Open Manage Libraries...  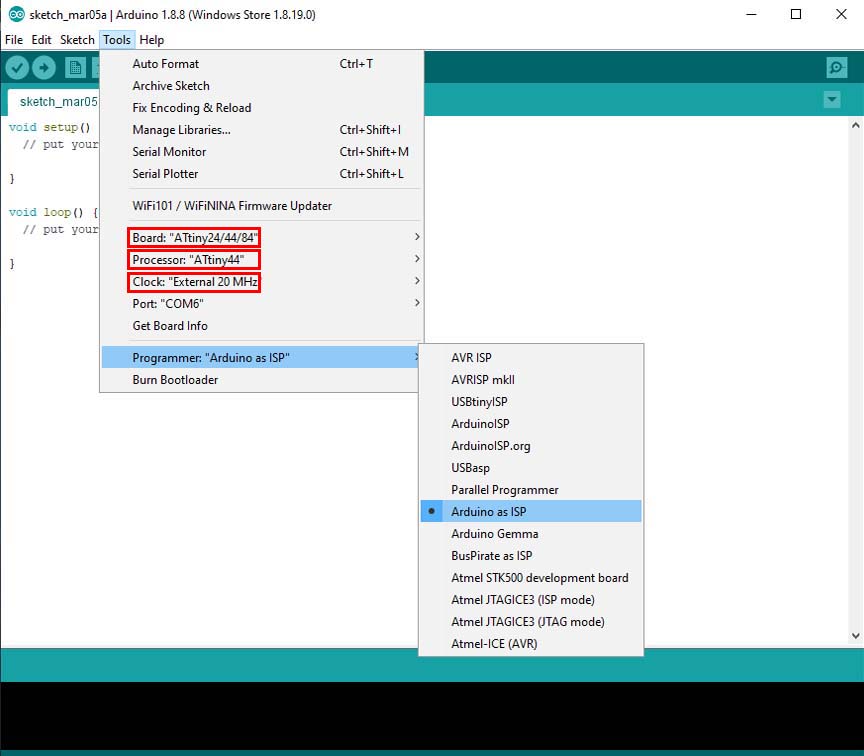[x=262, y=130]
